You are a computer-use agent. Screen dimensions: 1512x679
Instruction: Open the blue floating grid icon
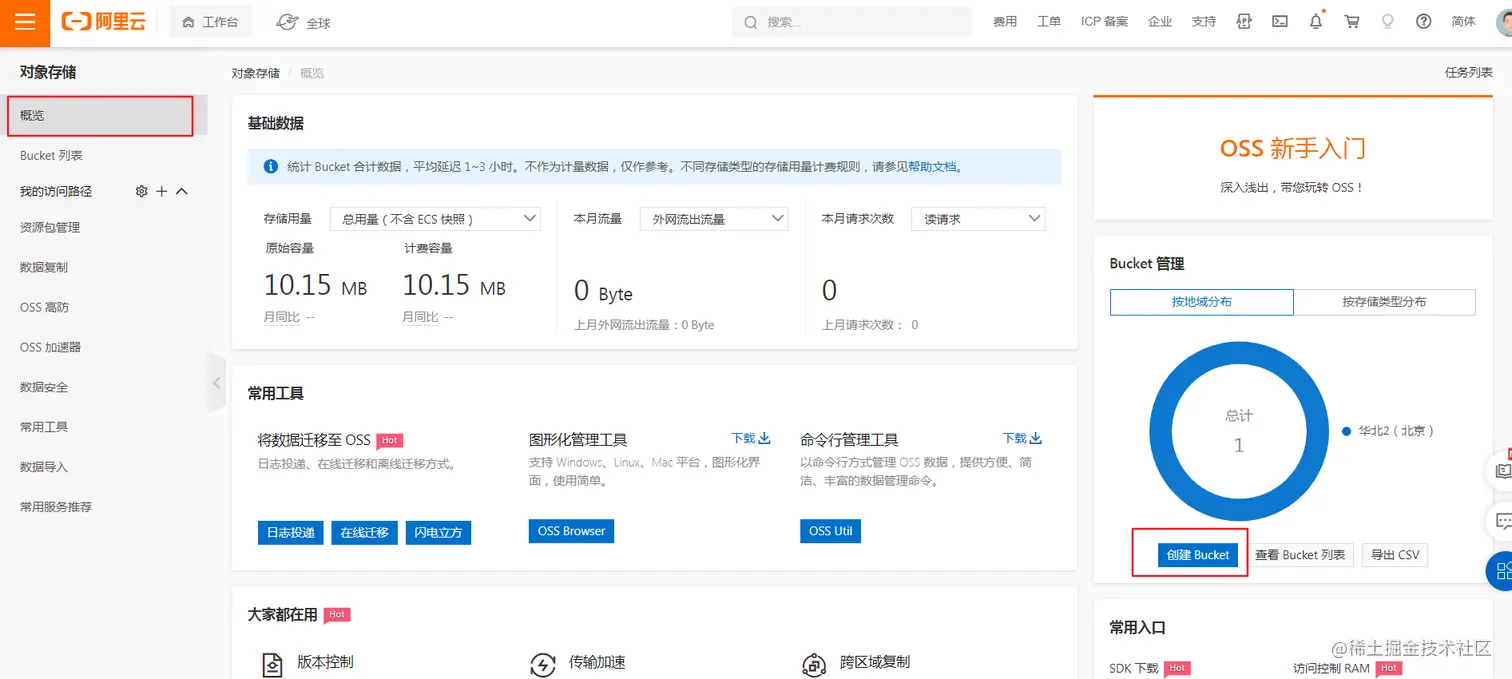click(1500, 571)
